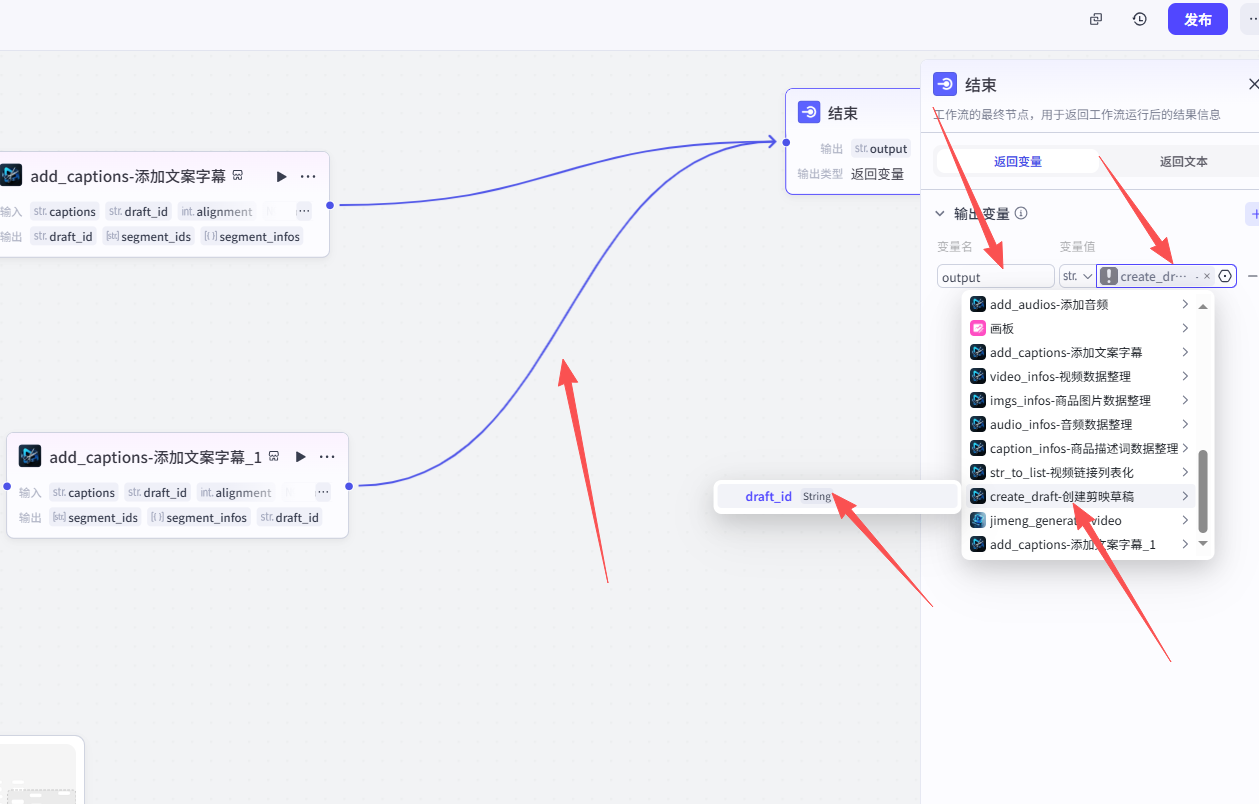The width and height of the screenshot is (1259, 804).
Task: Collapse the 输出变量 section
Action: 939,213
